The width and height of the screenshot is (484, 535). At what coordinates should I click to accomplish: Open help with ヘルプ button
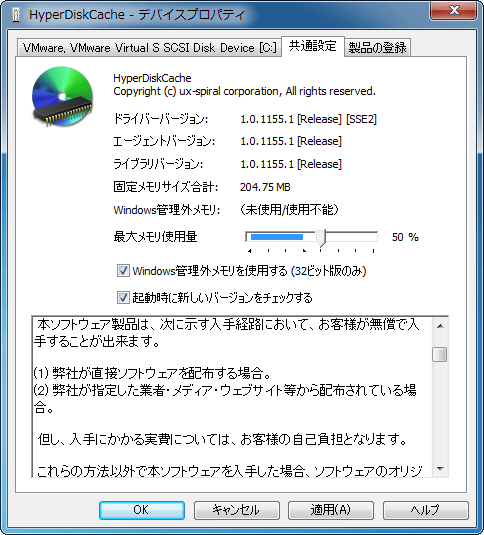pyautogui.click(x=426, y=510)
